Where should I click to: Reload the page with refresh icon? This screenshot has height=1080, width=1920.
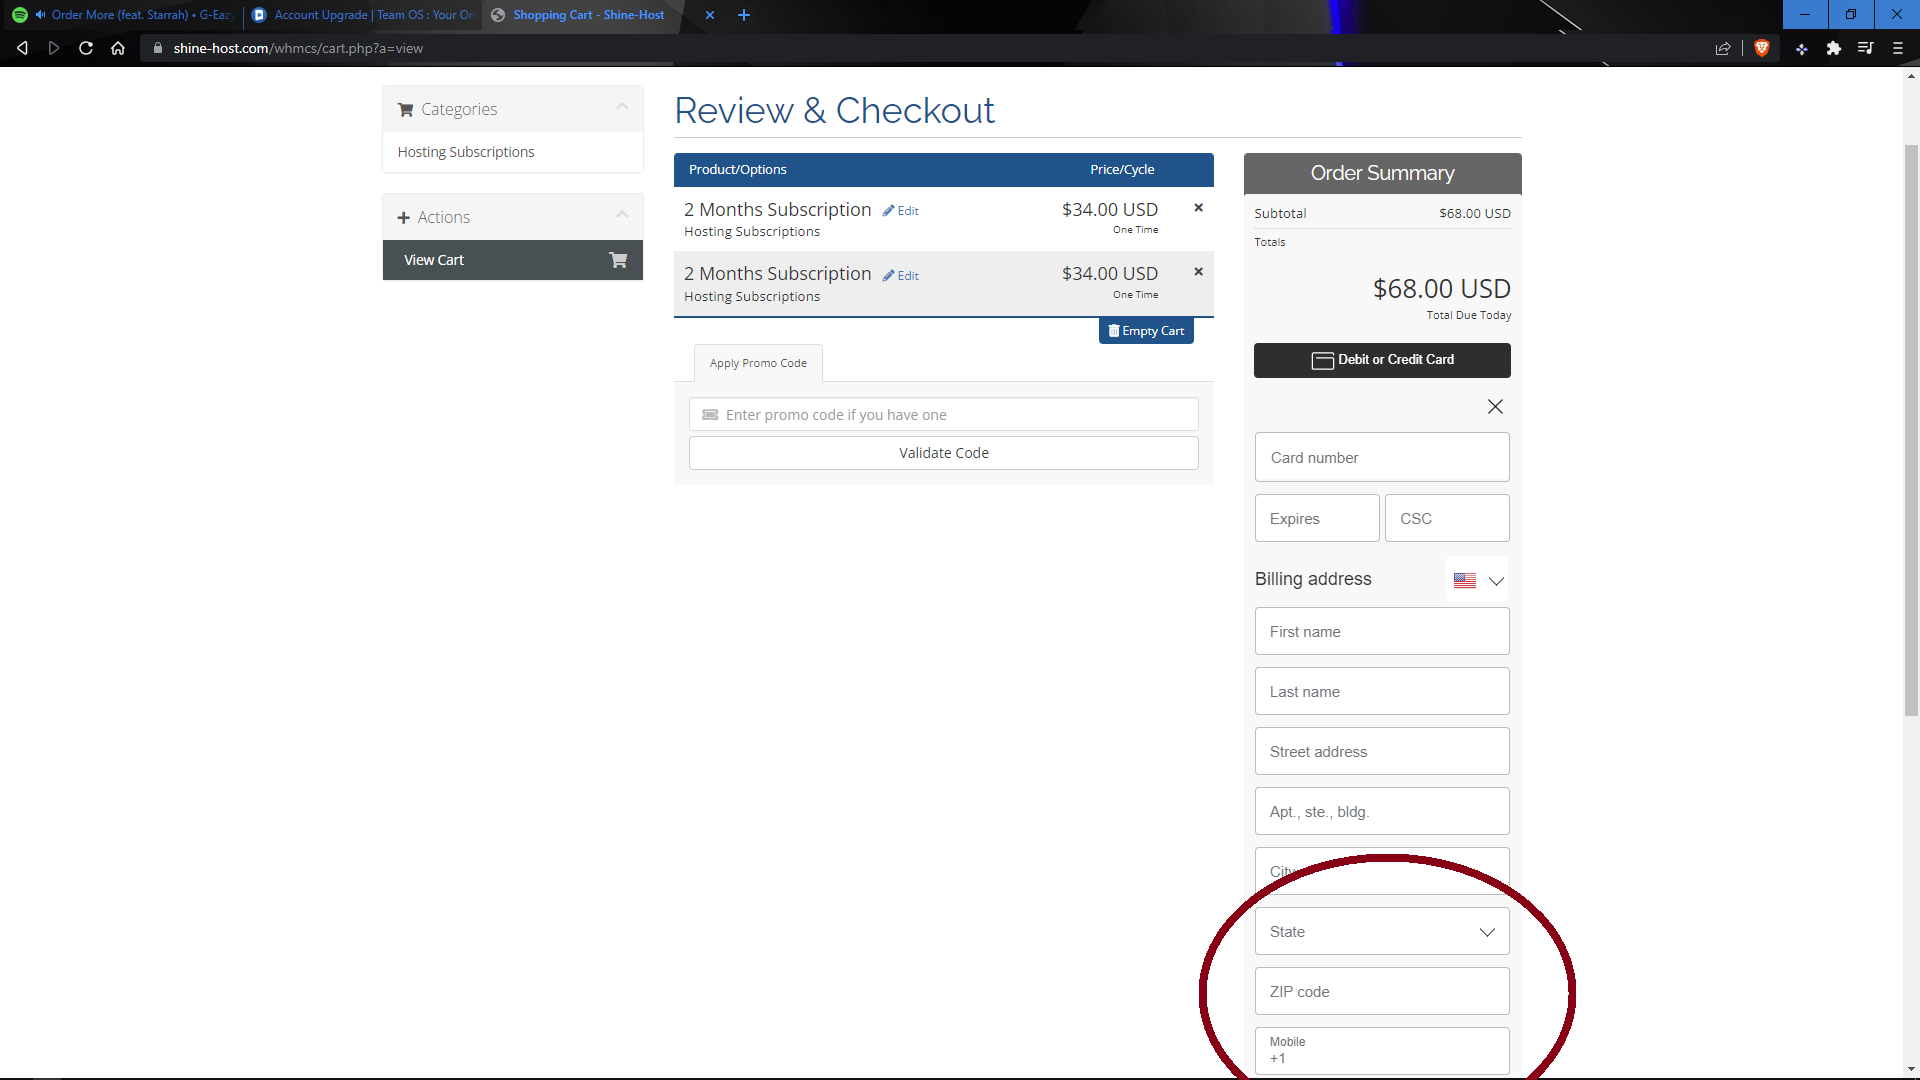86,48
